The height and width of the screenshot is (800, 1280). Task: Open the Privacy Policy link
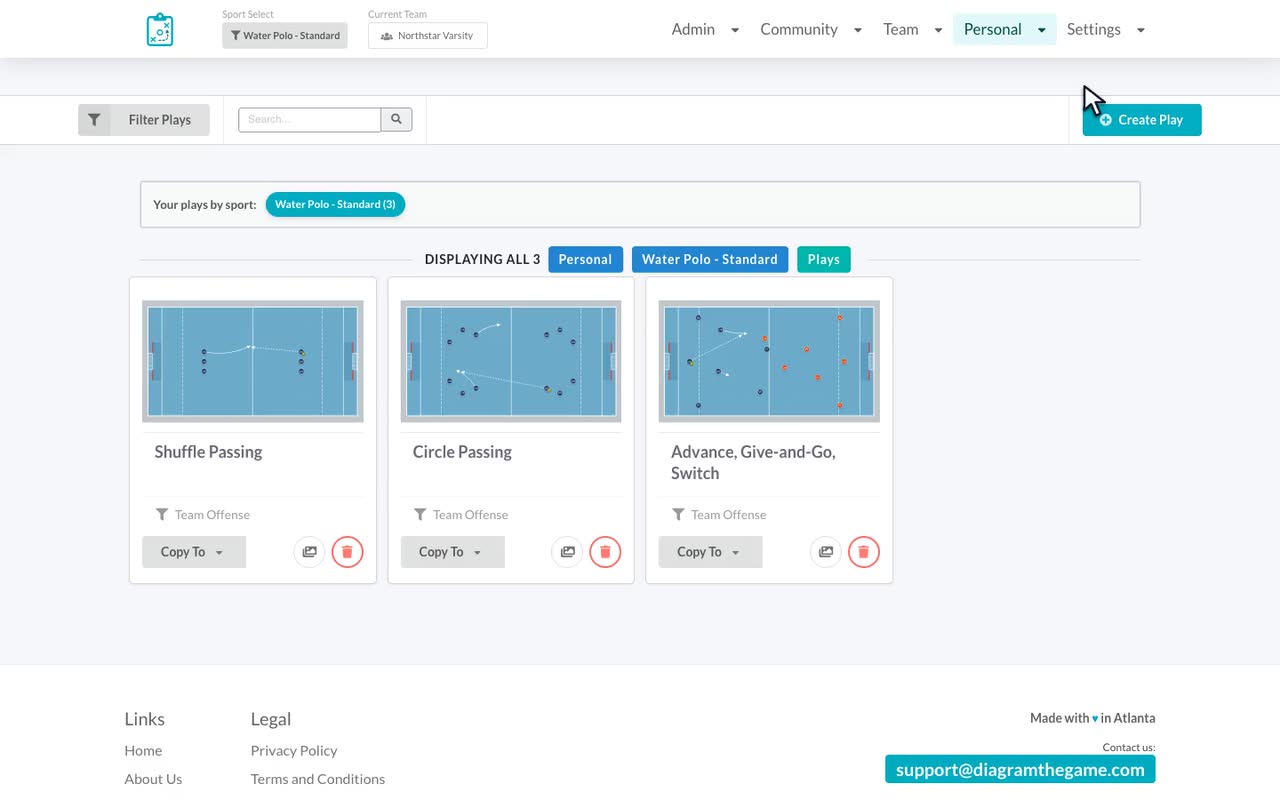294,750
